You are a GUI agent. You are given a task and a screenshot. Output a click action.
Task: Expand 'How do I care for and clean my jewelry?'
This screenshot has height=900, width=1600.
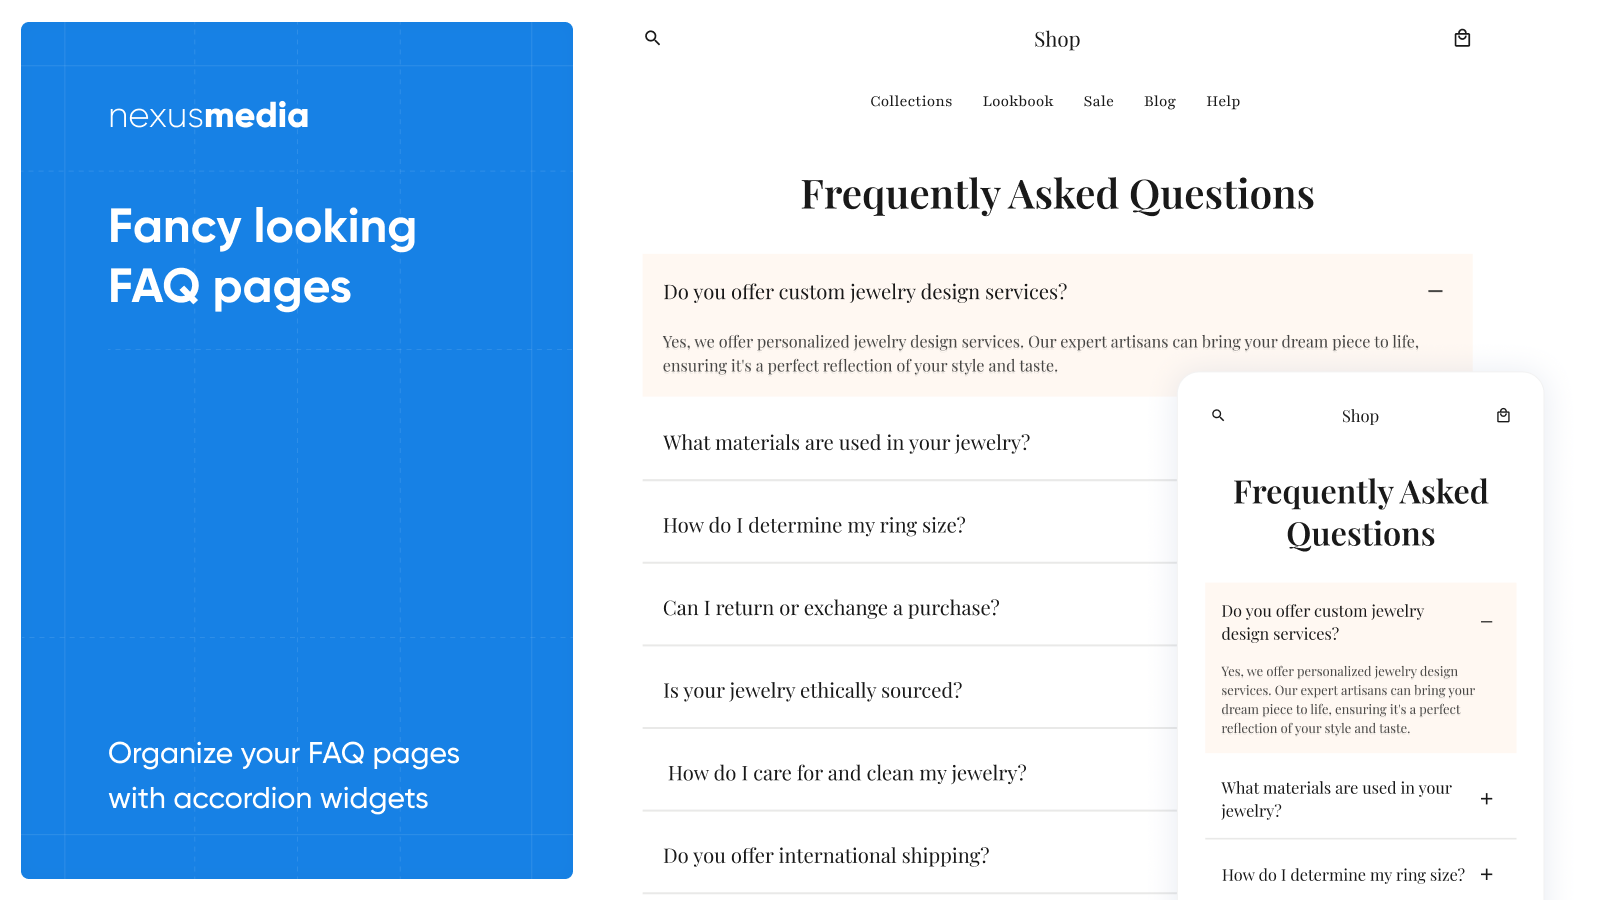click(x=847, y=773)
